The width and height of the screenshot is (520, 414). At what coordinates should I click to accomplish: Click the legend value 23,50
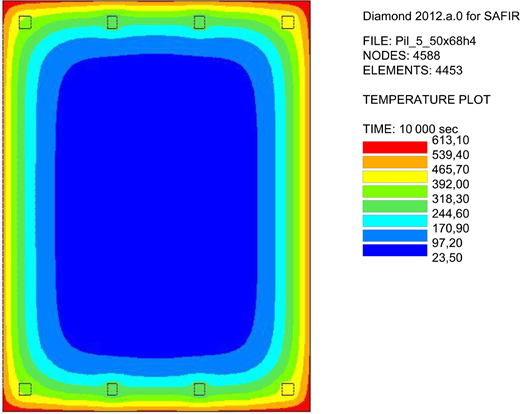447,258
